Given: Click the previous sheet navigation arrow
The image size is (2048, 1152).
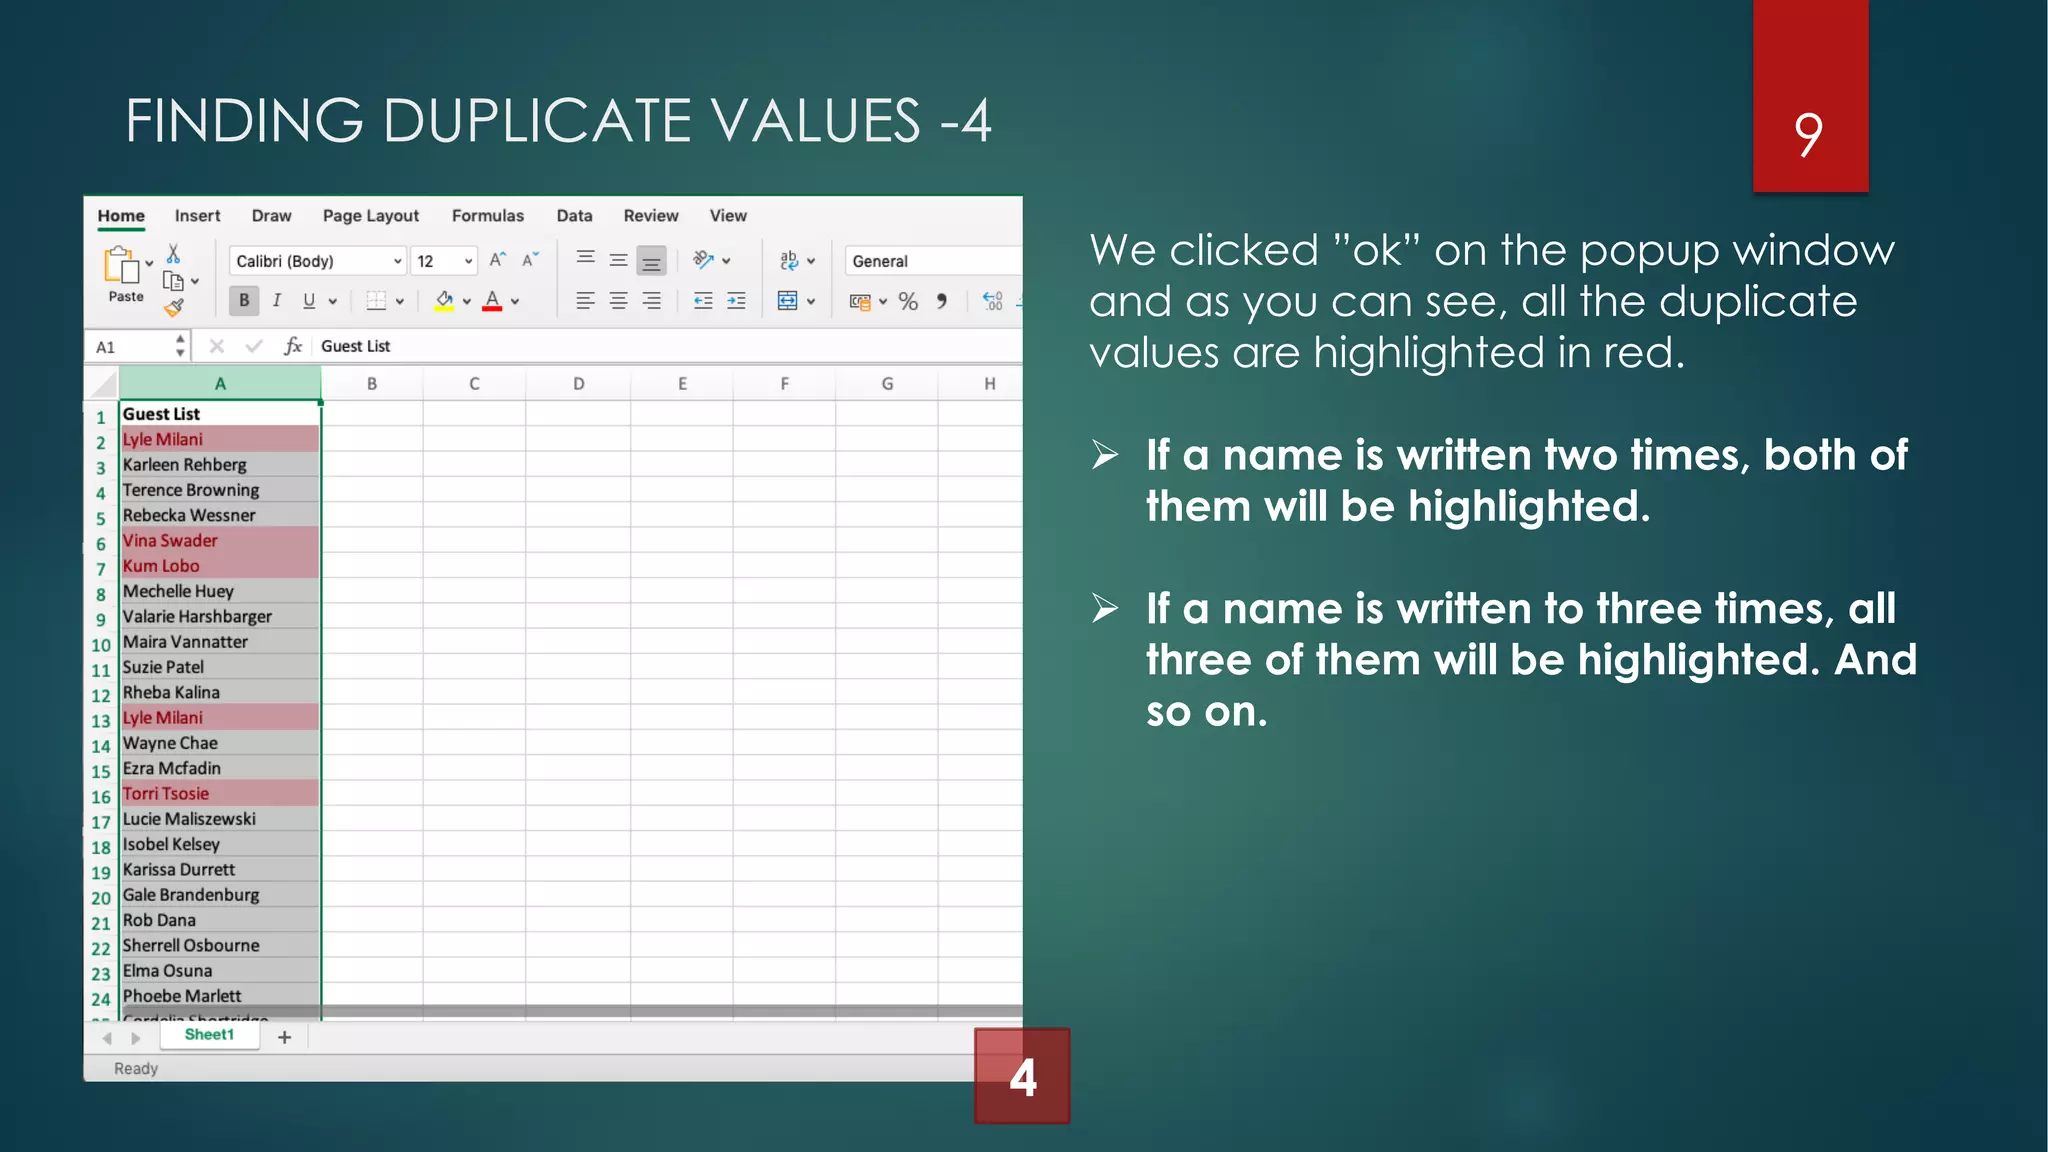Looking at the screenshot, I should coord(107,1038).
